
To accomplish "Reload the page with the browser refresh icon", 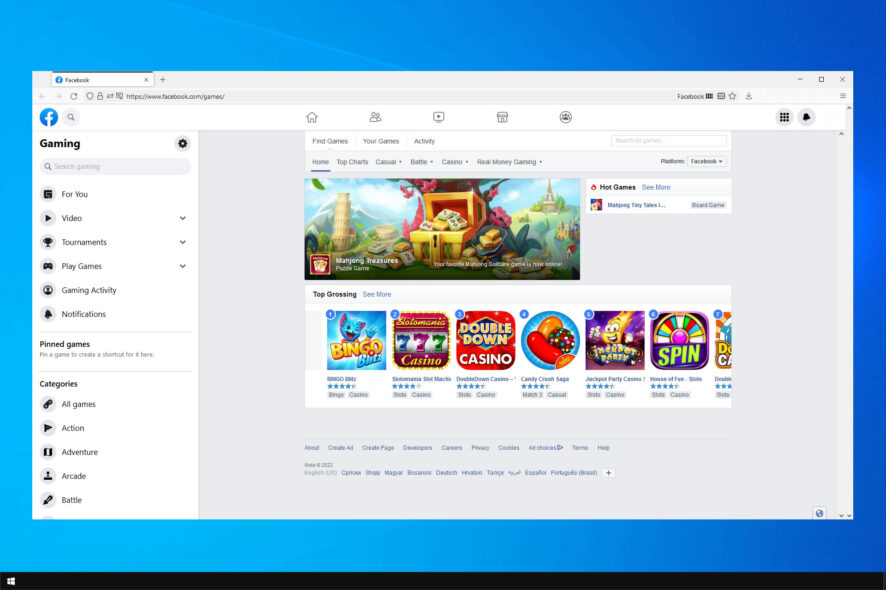I will [73, 97].
